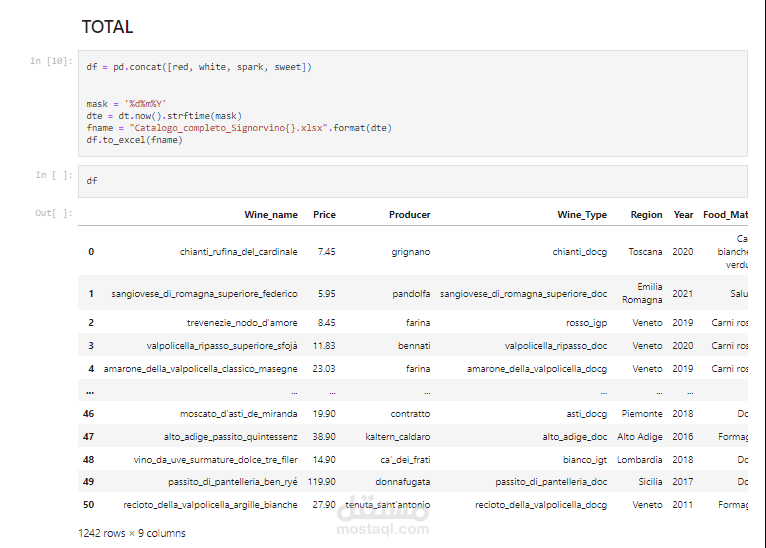The height and width of the screenshot is (548, 766).
Task: Select the Year column header
Action: (x=683, y=215)
